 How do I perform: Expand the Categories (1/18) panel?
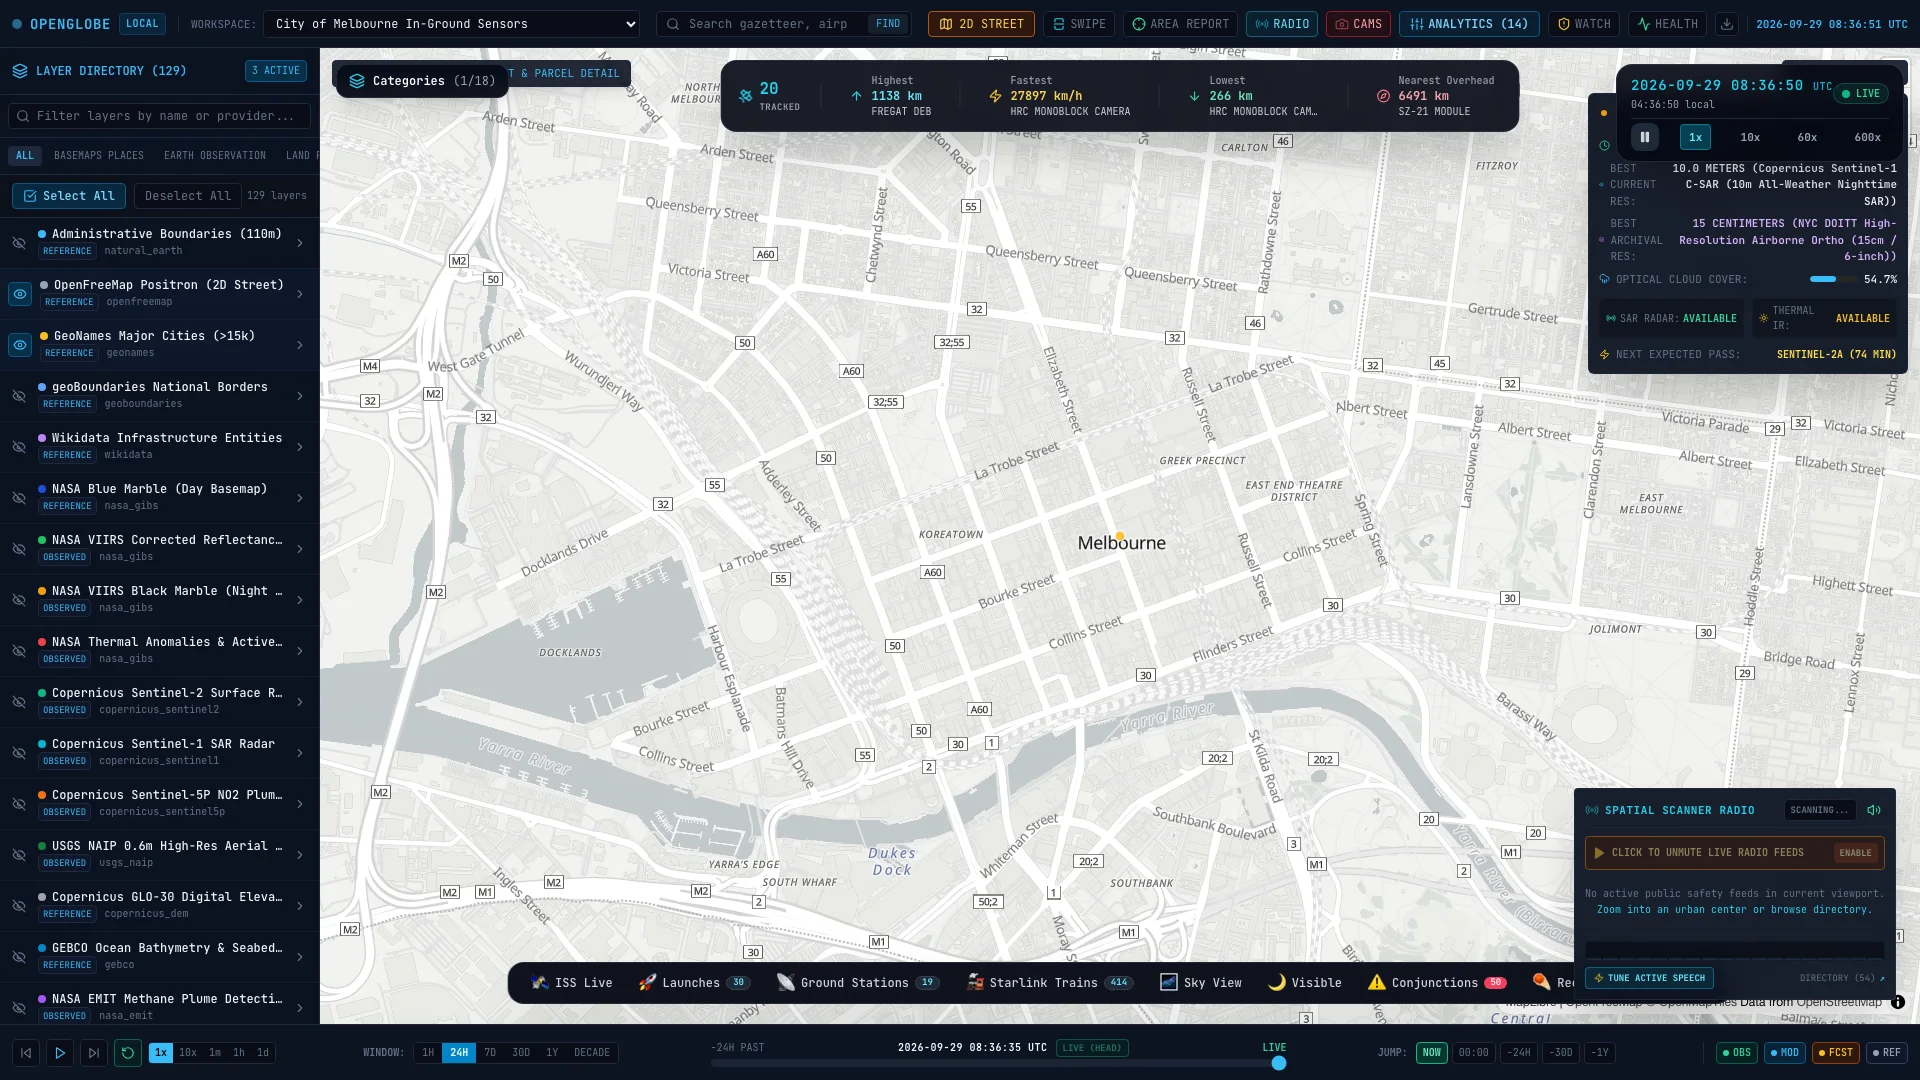421,81
